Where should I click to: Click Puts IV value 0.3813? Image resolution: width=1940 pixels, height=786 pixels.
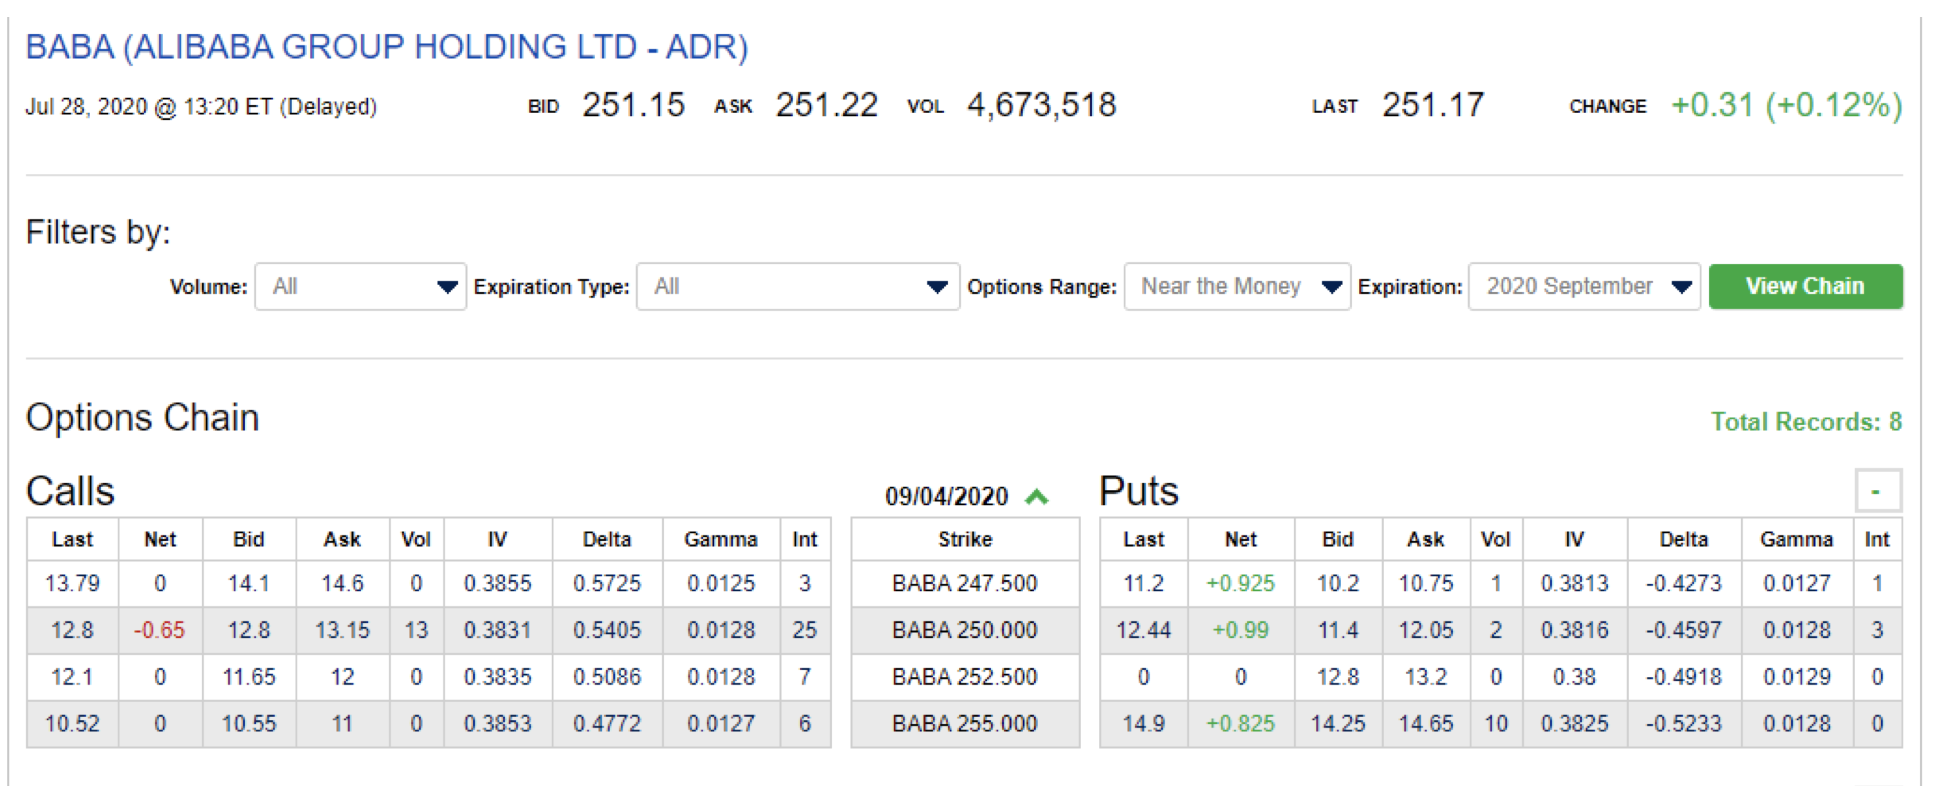coord(1575,583)
